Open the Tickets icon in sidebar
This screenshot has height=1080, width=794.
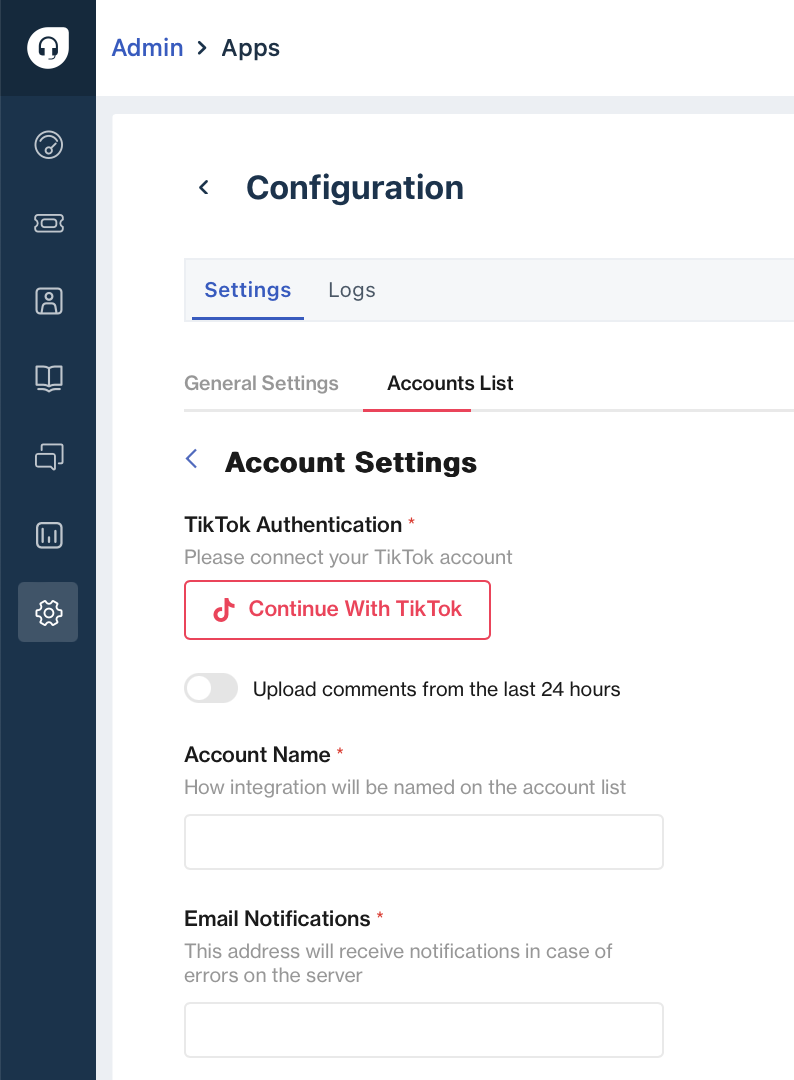pos(48,223)
